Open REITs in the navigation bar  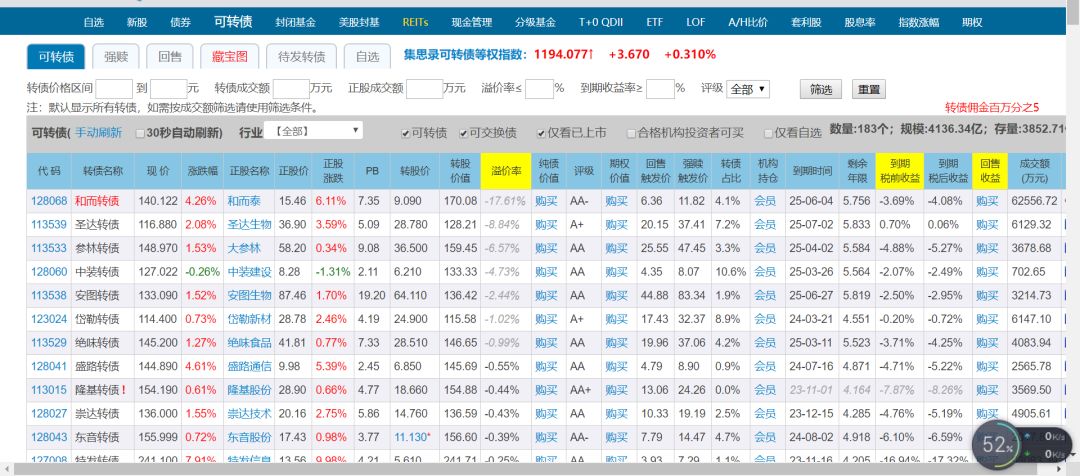point(415,22)
